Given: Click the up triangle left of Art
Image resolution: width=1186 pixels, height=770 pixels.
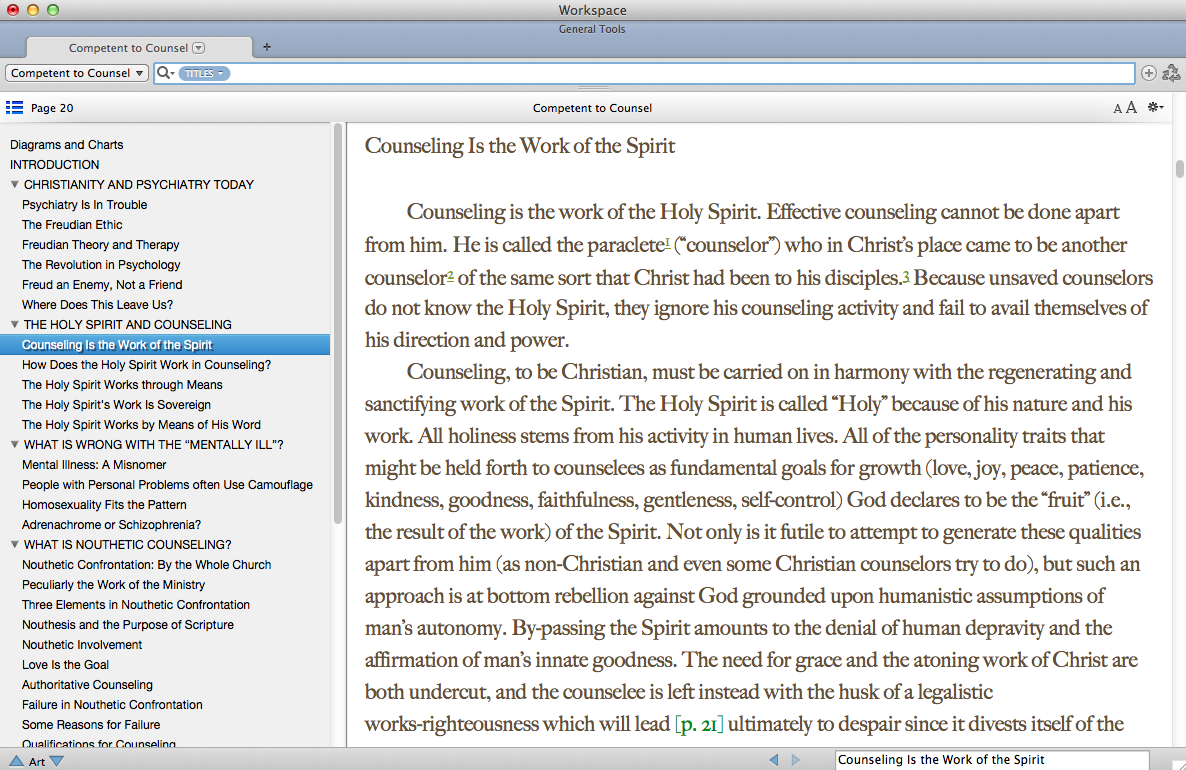Looking at the screenshot, I should point(16,761).
